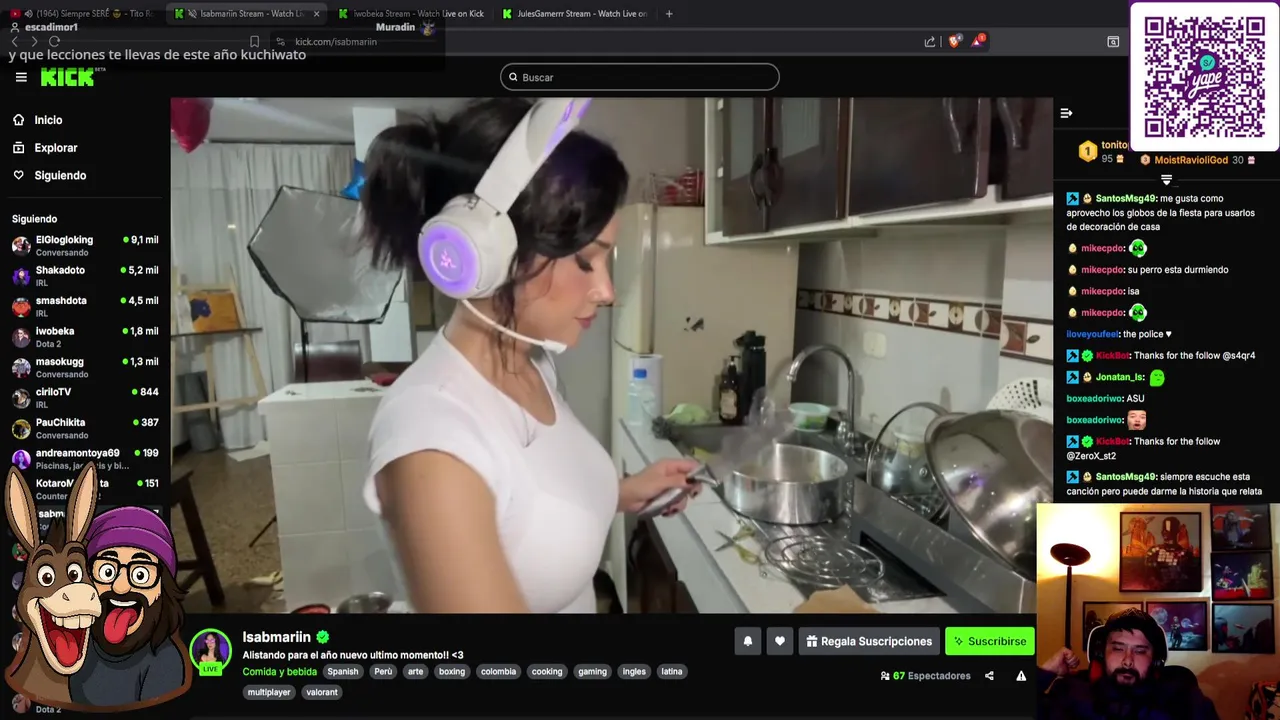Select the Spanish tag
Image resolution: width=1280 pixels, height=720 pixels.
pyautogui.click(x=342, y=672)
